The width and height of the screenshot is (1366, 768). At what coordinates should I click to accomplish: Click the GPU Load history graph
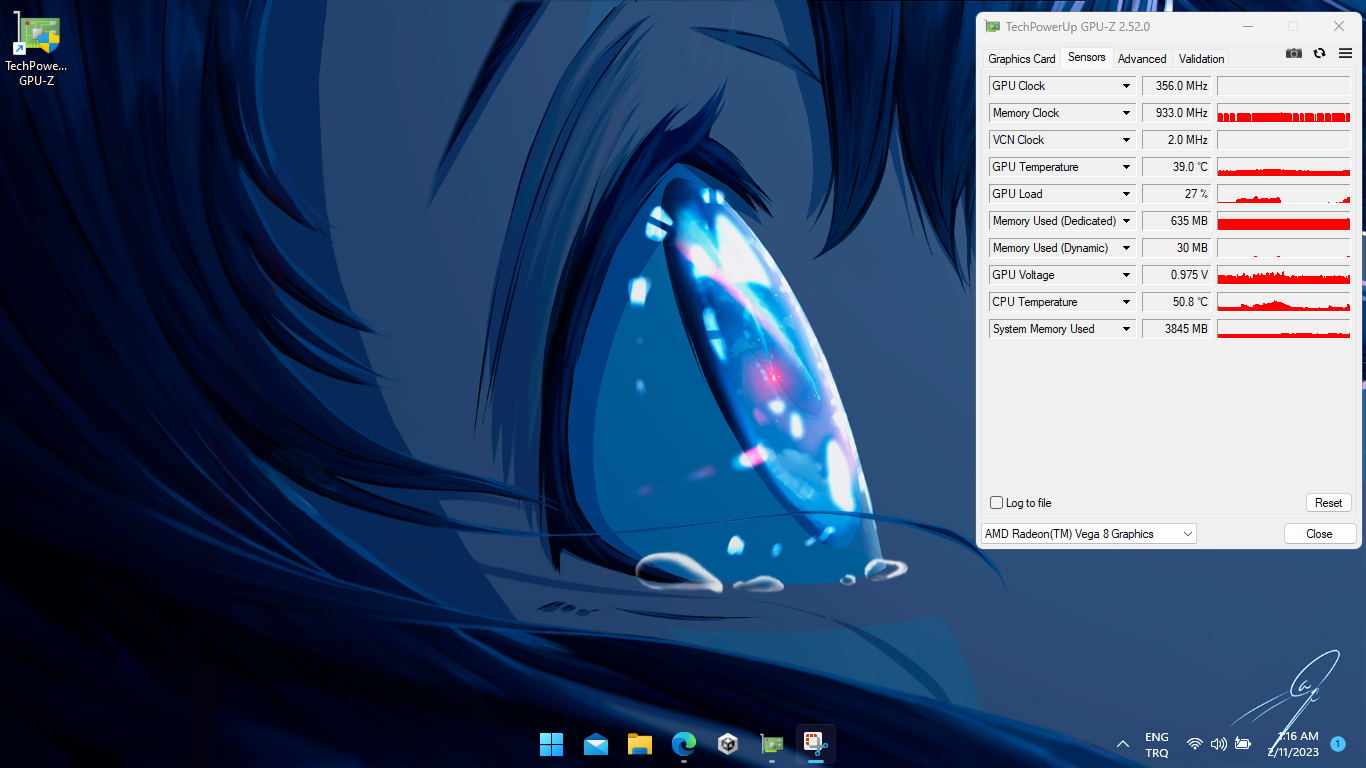1284,194
